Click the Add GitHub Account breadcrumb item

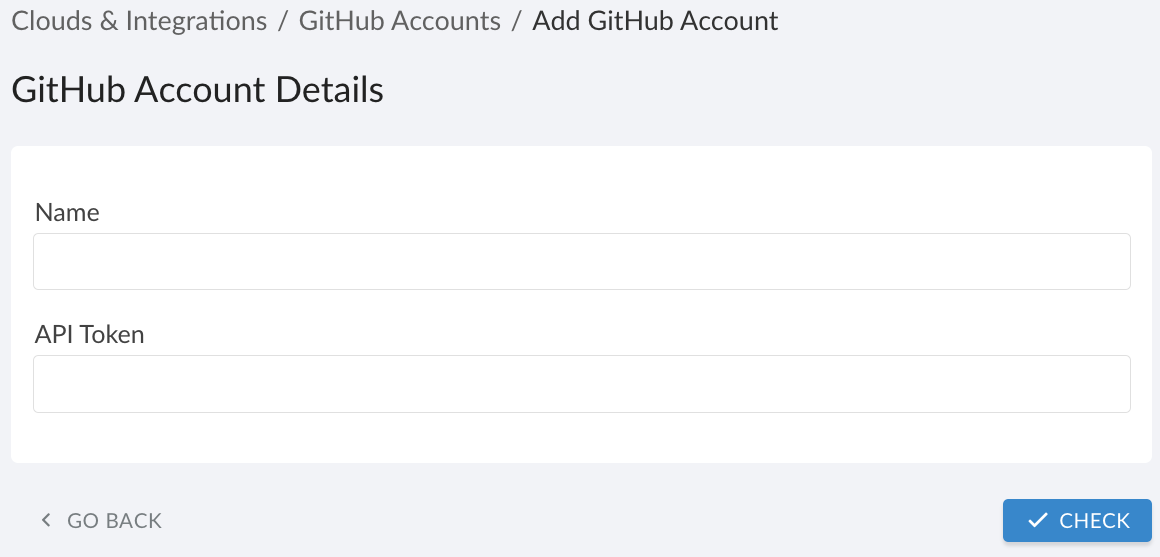pyautogui.click(x=655, y=21)
